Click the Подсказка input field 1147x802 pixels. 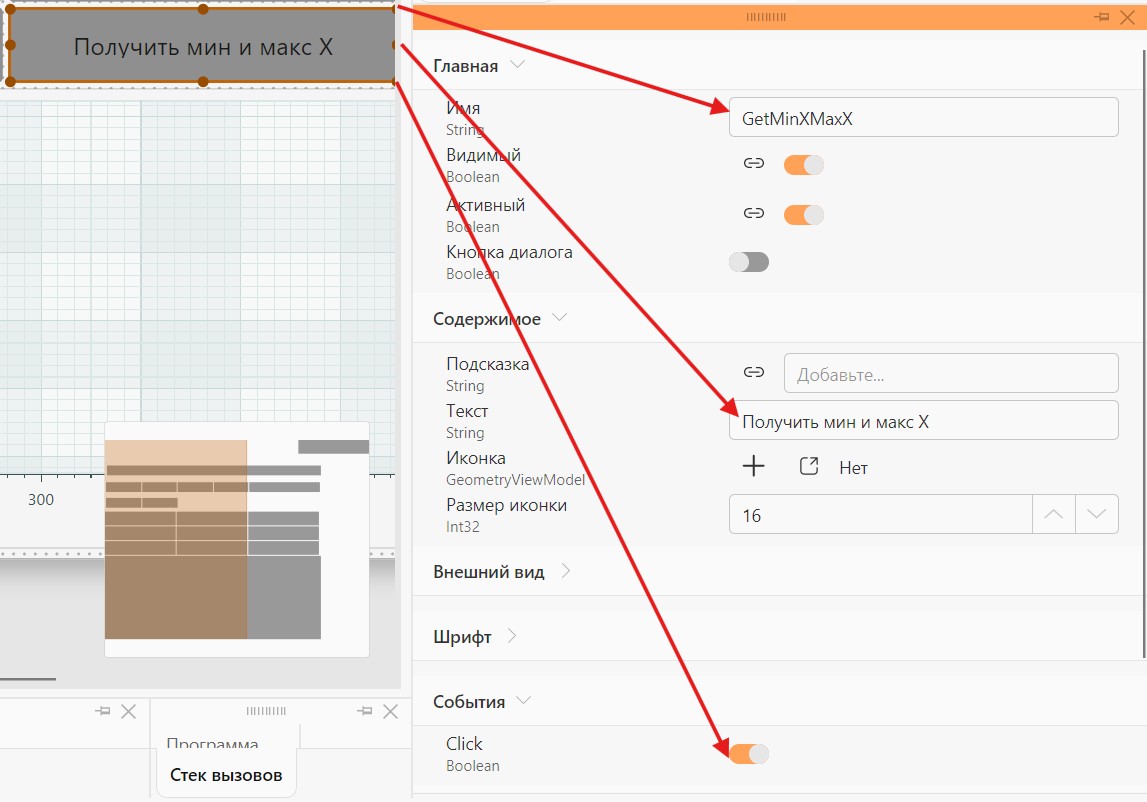pos(951,374)
